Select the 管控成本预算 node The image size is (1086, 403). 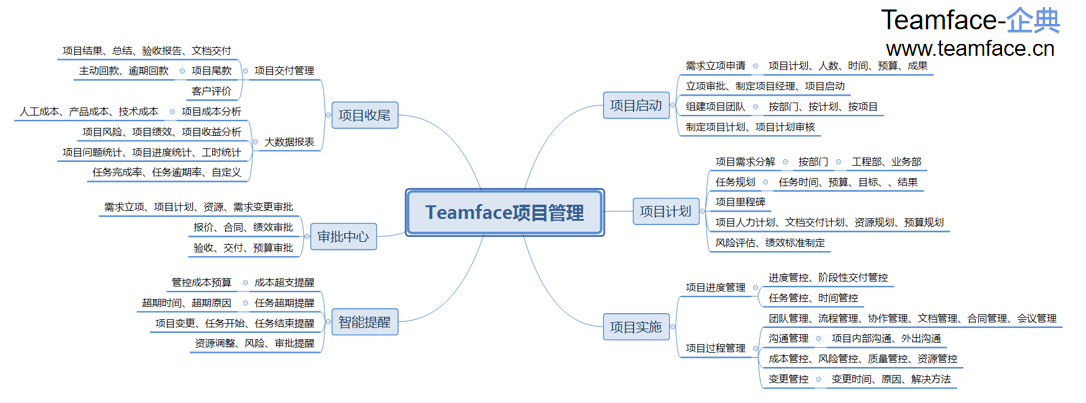(x=202, y=283)
